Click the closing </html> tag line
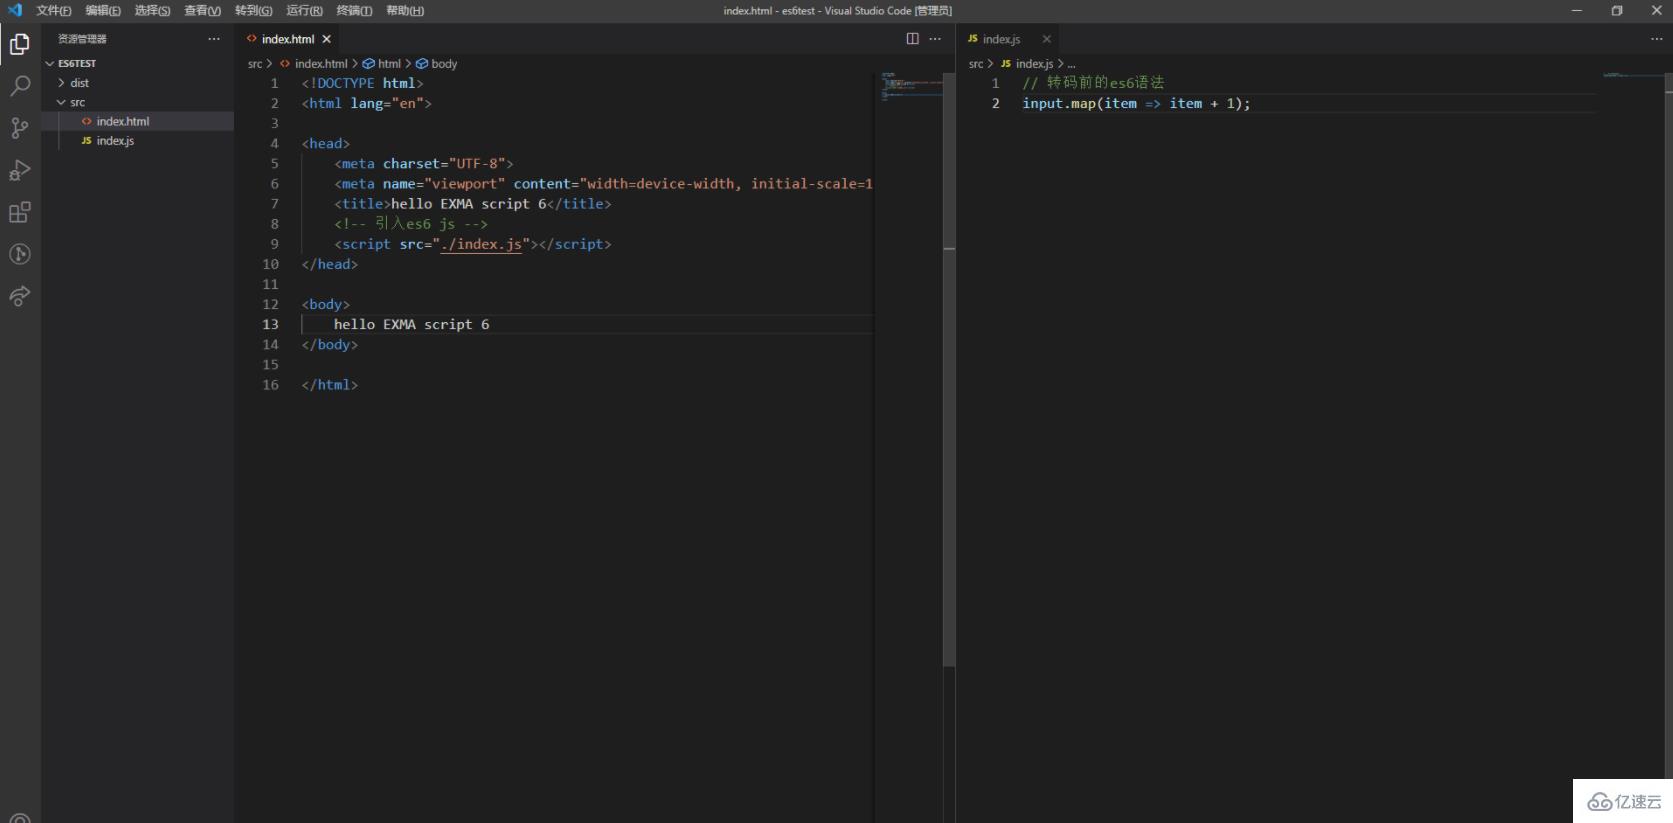This screenshot has height=823, width=1673. point(329,384)
